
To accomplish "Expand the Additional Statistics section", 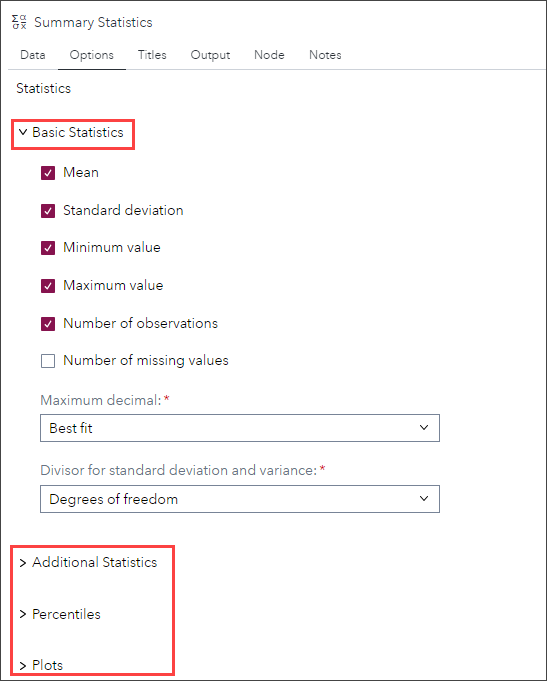I will coord(88,562).
